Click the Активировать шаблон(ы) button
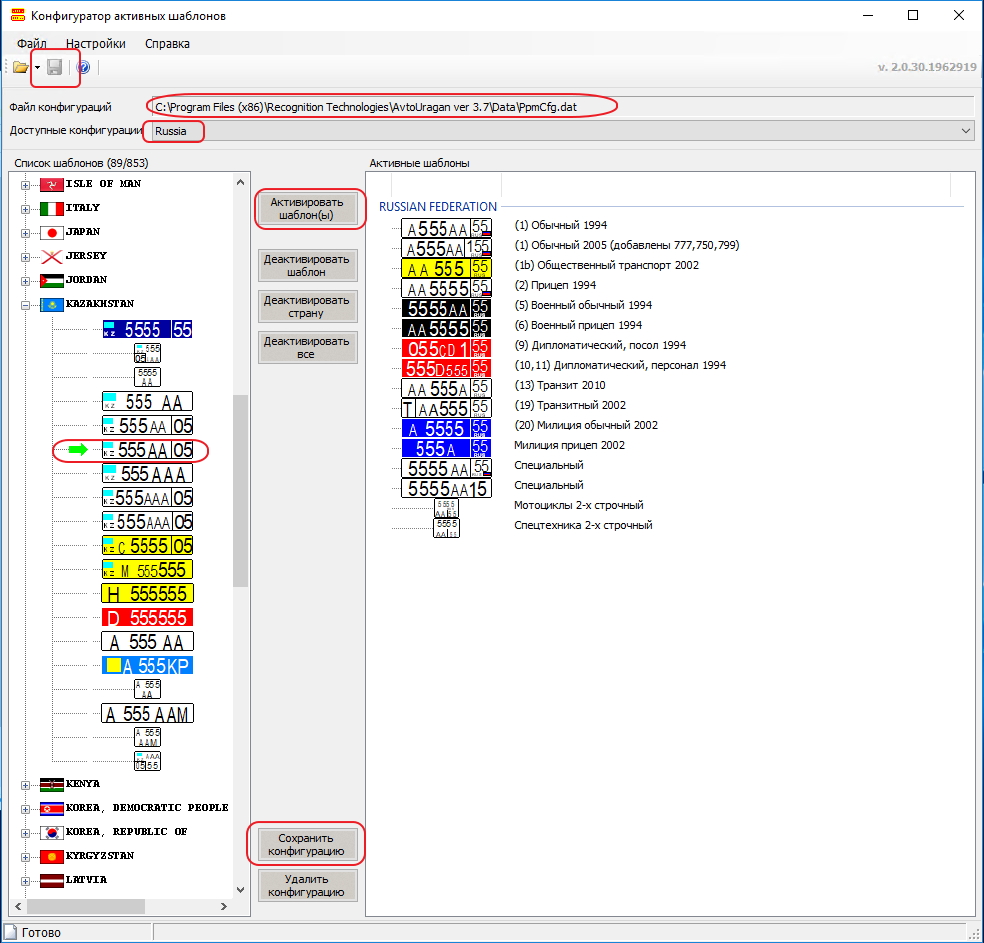984x943 pixels. 307,208
